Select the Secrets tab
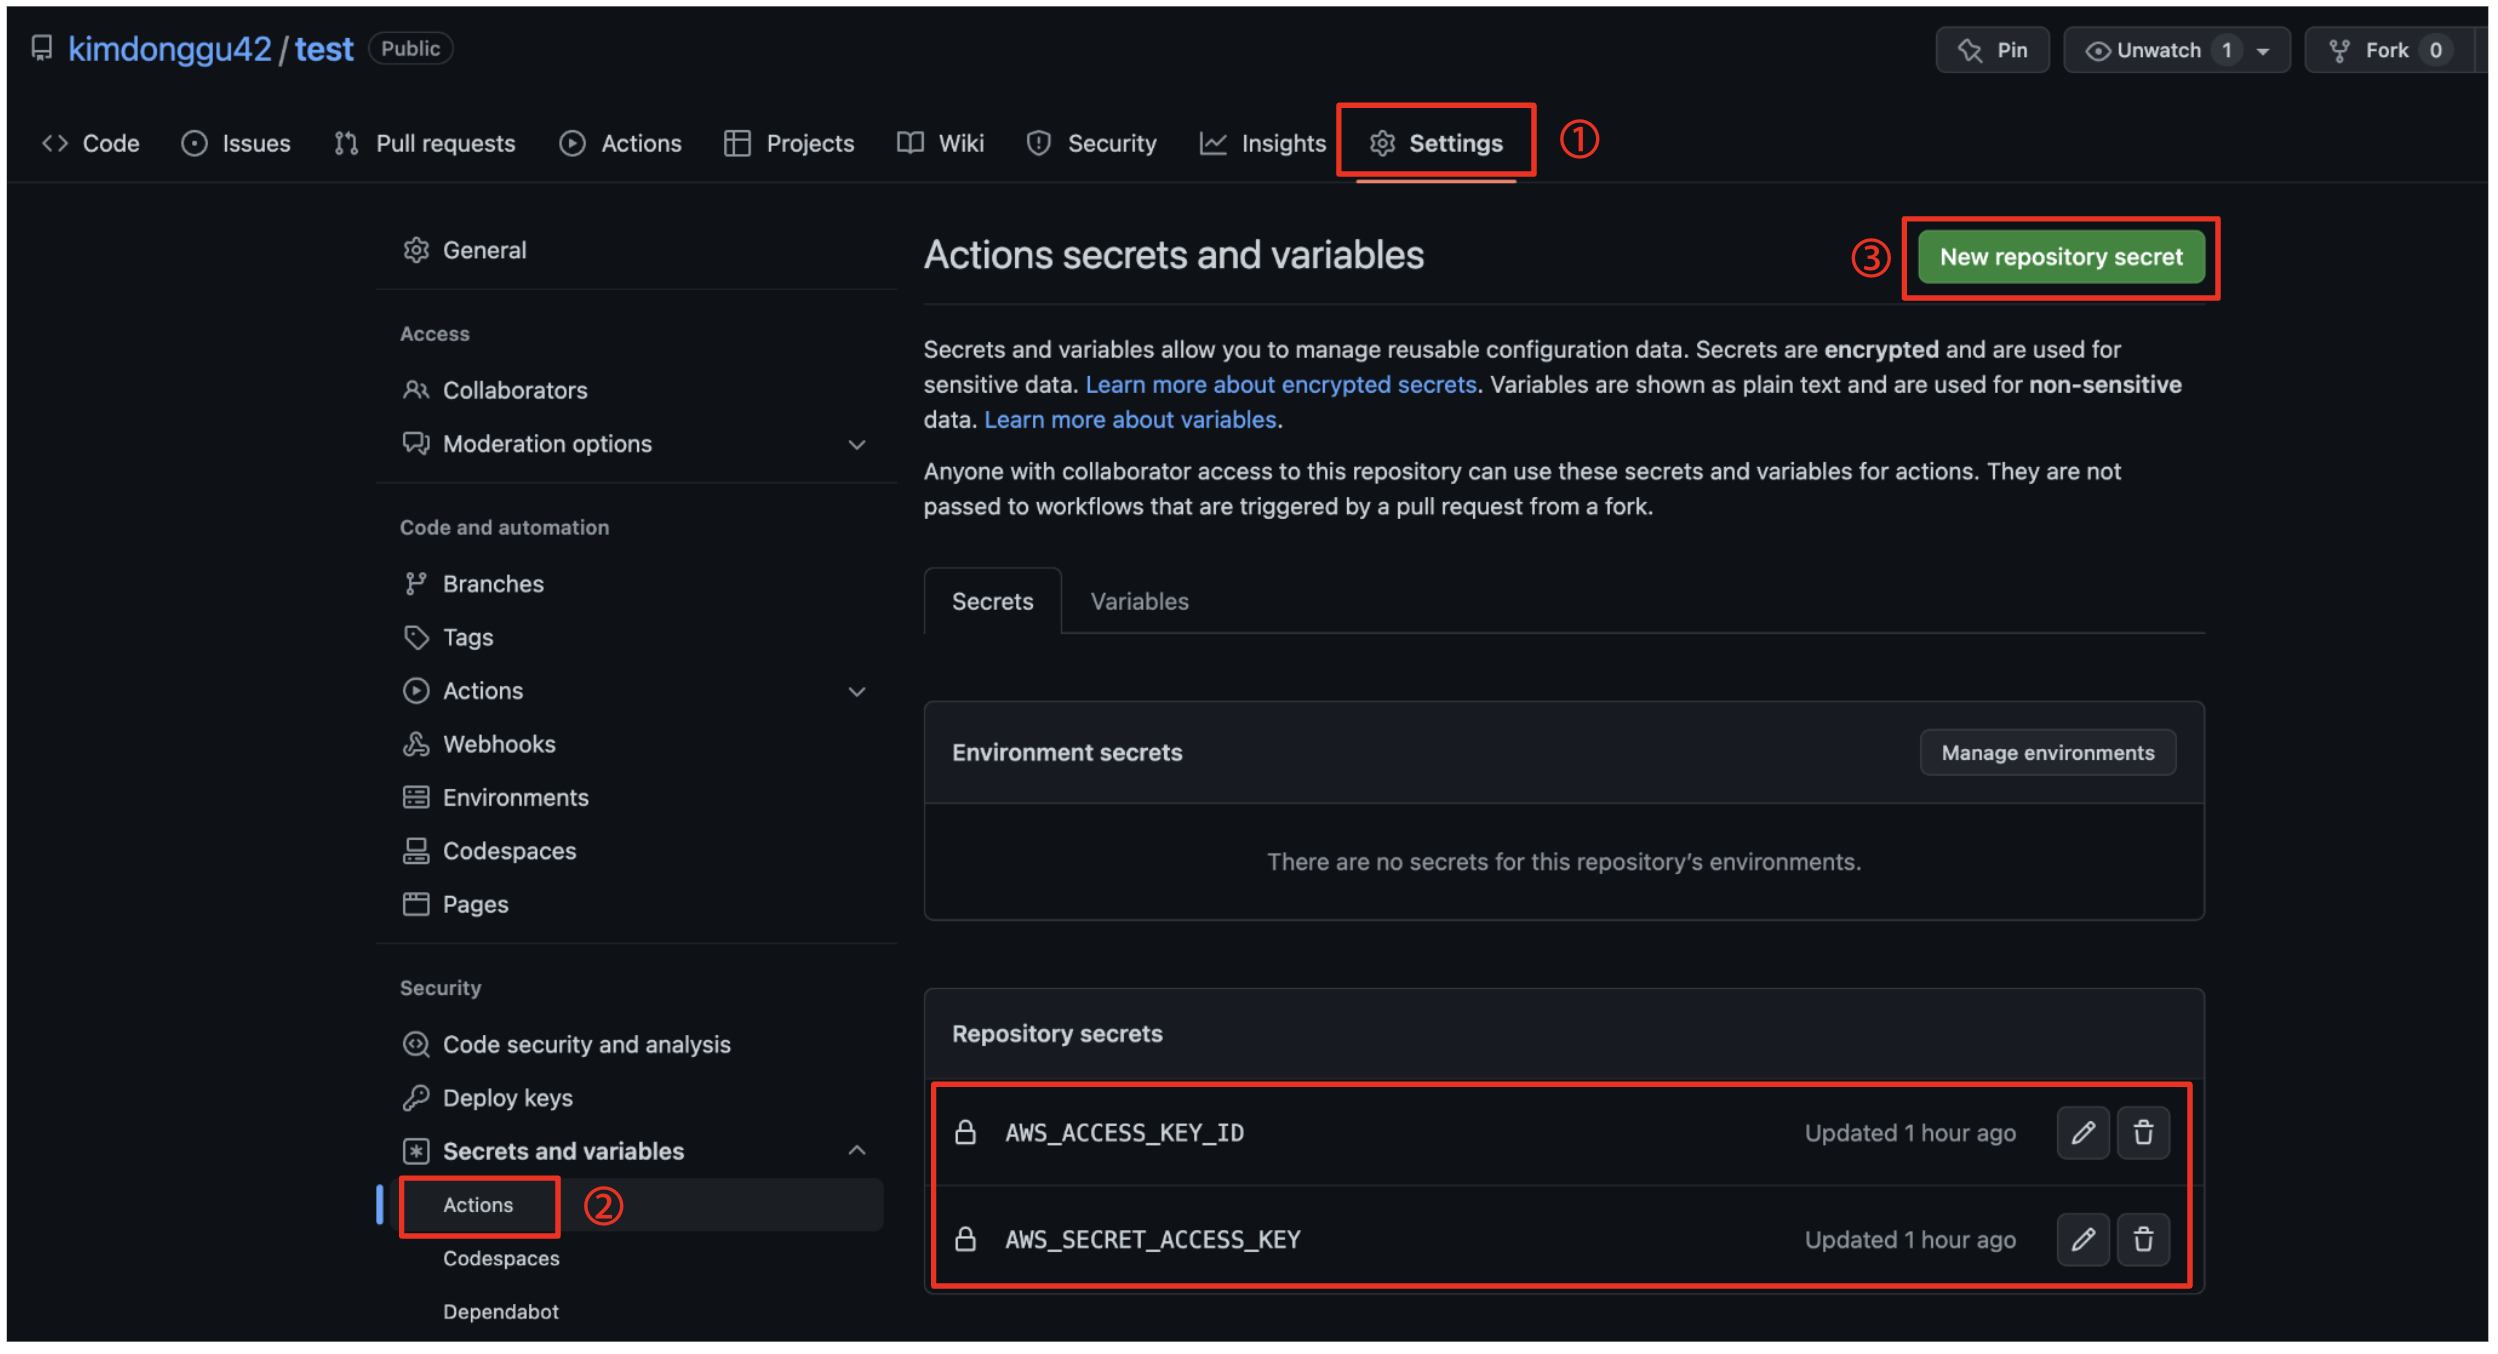The image size is (2498, 1354). pos(993,602)
